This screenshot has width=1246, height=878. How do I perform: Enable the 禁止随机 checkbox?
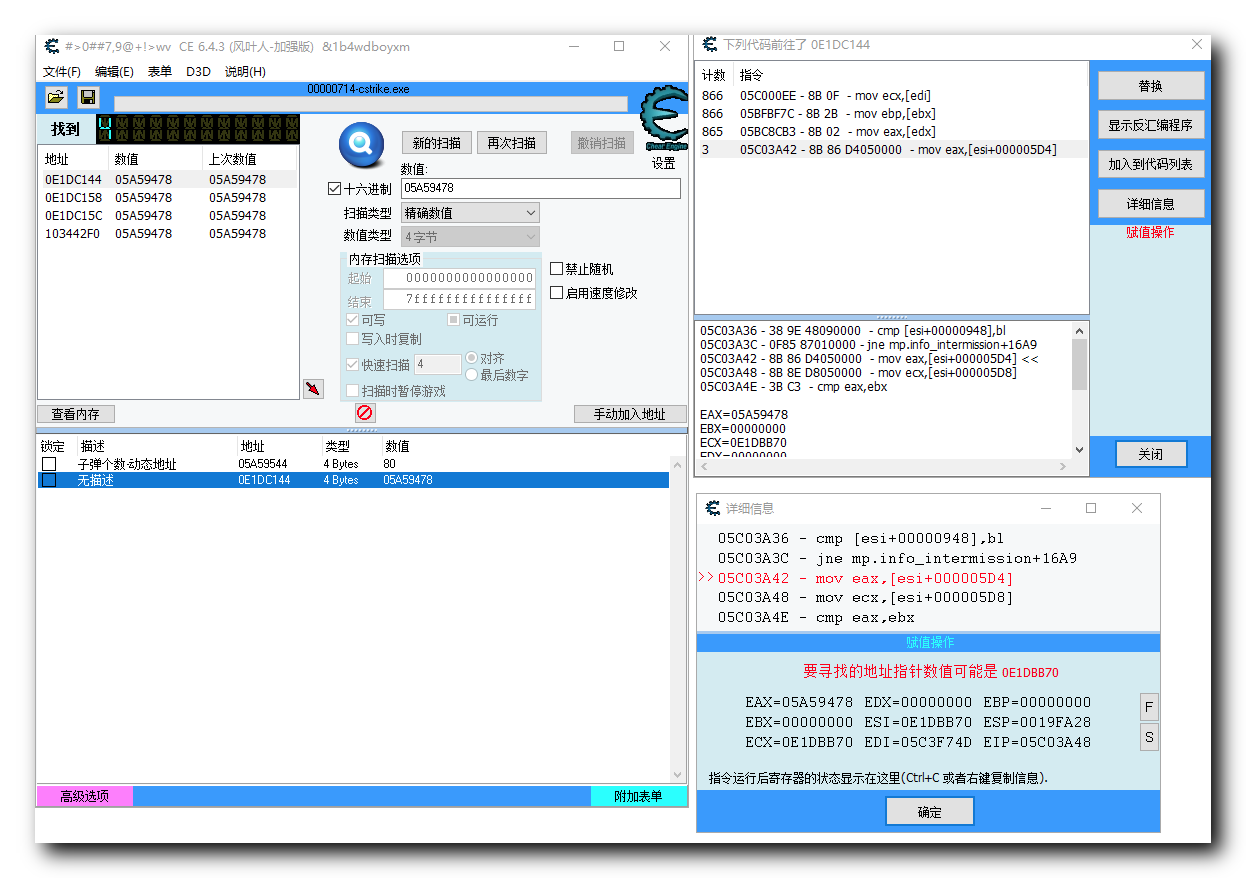tap(557, 269)
